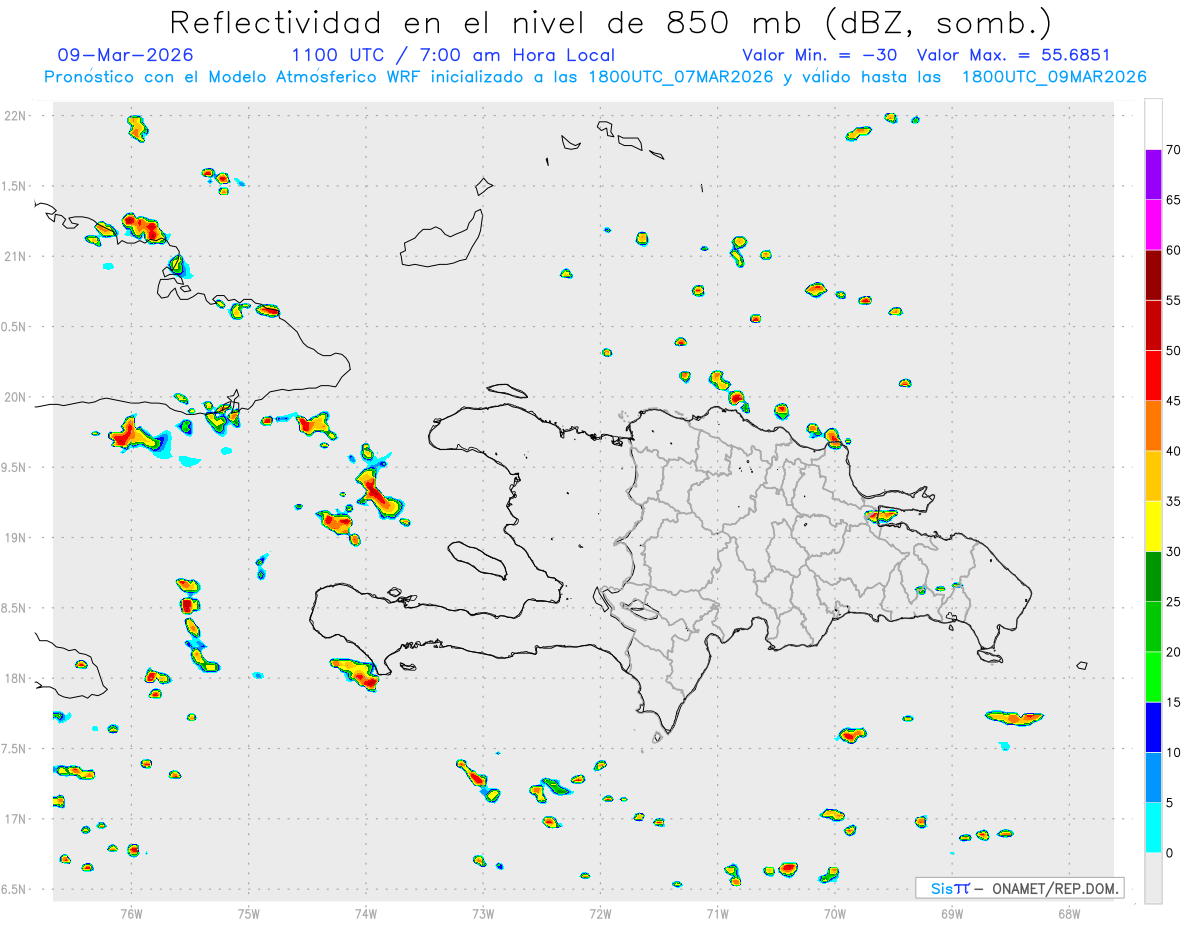Click the magenta 60-65 dBZ colour band
Screen dimensions: 1200x927
click(1154, 225)
